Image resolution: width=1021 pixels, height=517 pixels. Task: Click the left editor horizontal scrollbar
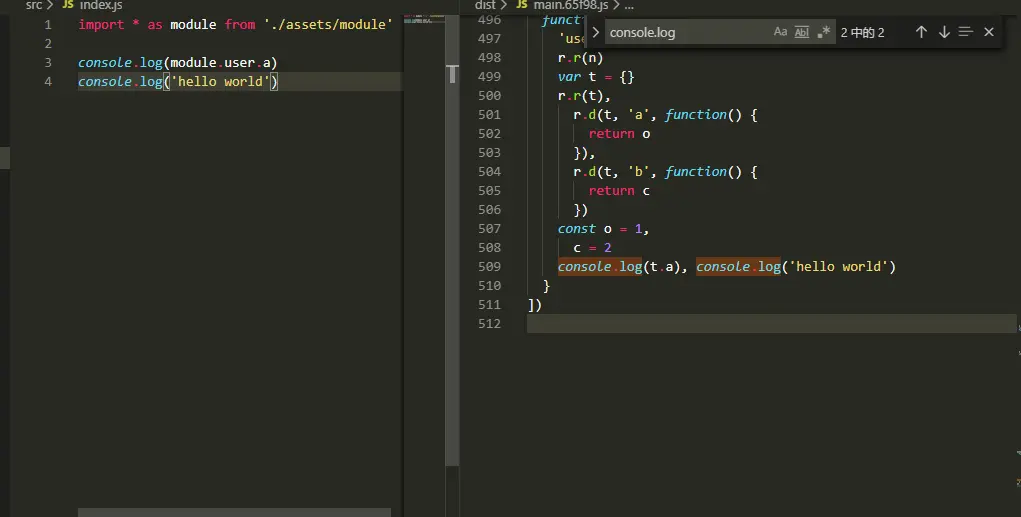234,512
